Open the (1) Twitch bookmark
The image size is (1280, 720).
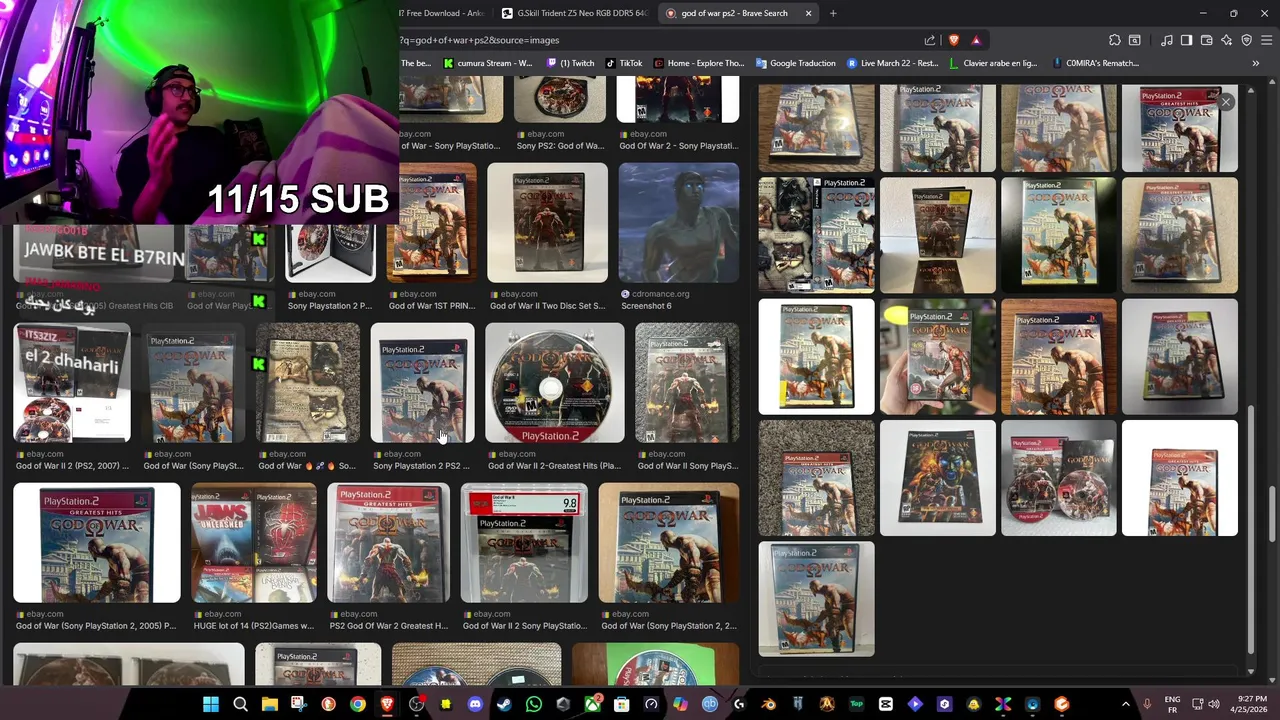coord(571,63)
